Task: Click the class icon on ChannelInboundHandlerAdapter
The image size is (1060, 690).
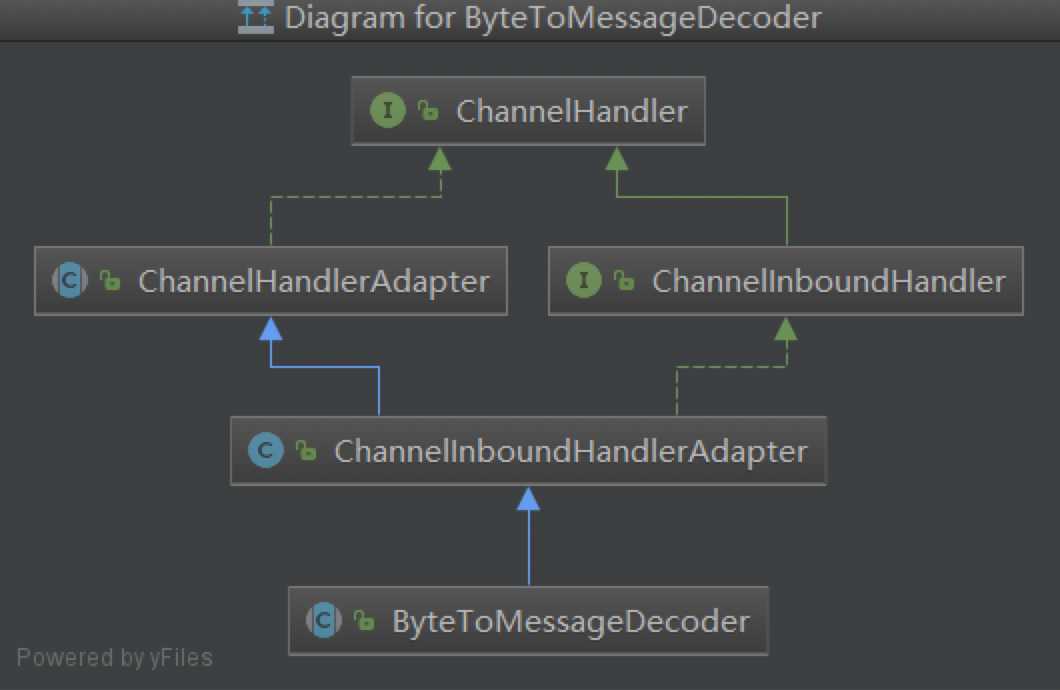Action: pyautogui.click(x=266, y=450)
